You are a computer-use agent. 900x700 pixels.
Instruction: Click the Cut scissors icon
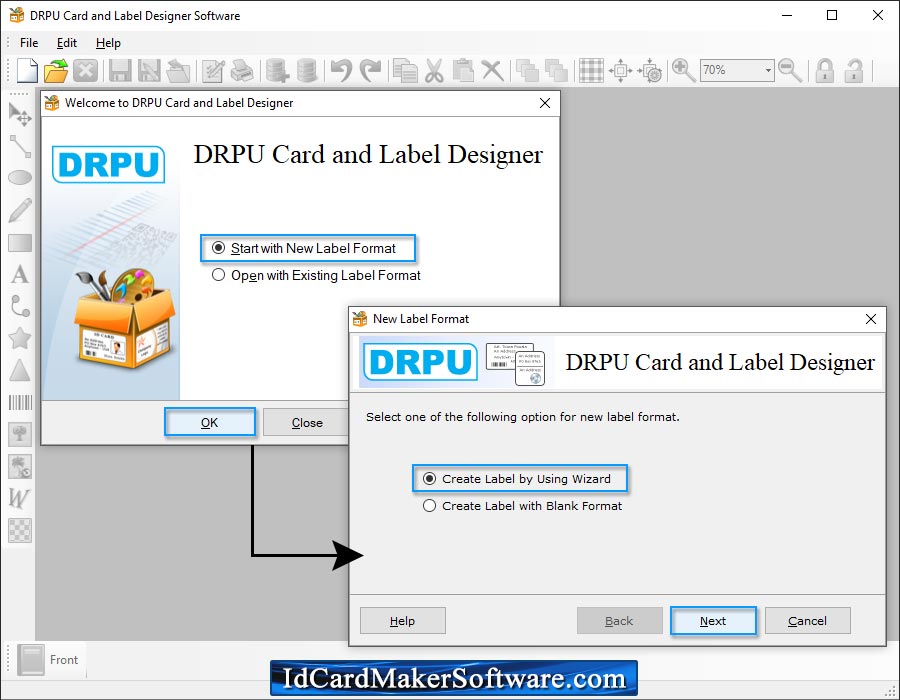[x=435, y=71]
